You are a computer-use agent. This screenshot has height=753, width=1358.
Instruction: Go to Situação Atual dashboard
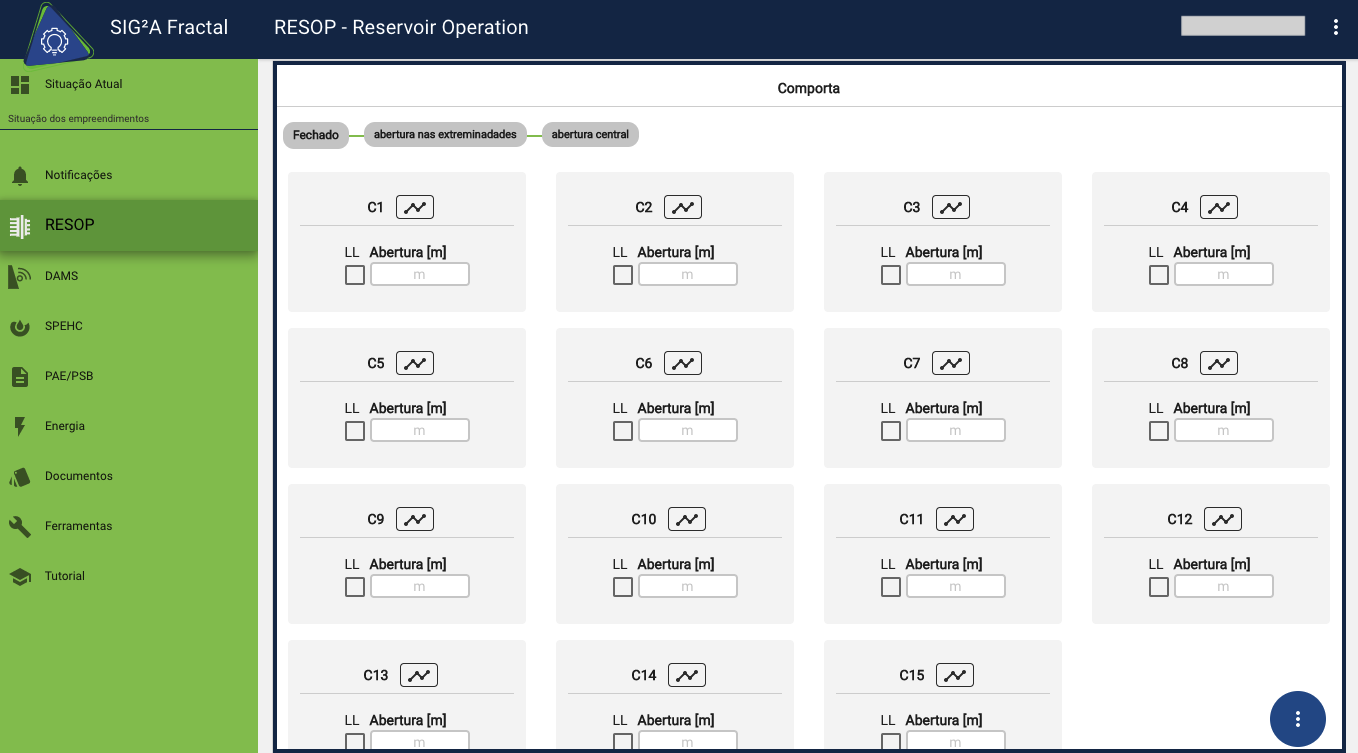tap(83, 85)
